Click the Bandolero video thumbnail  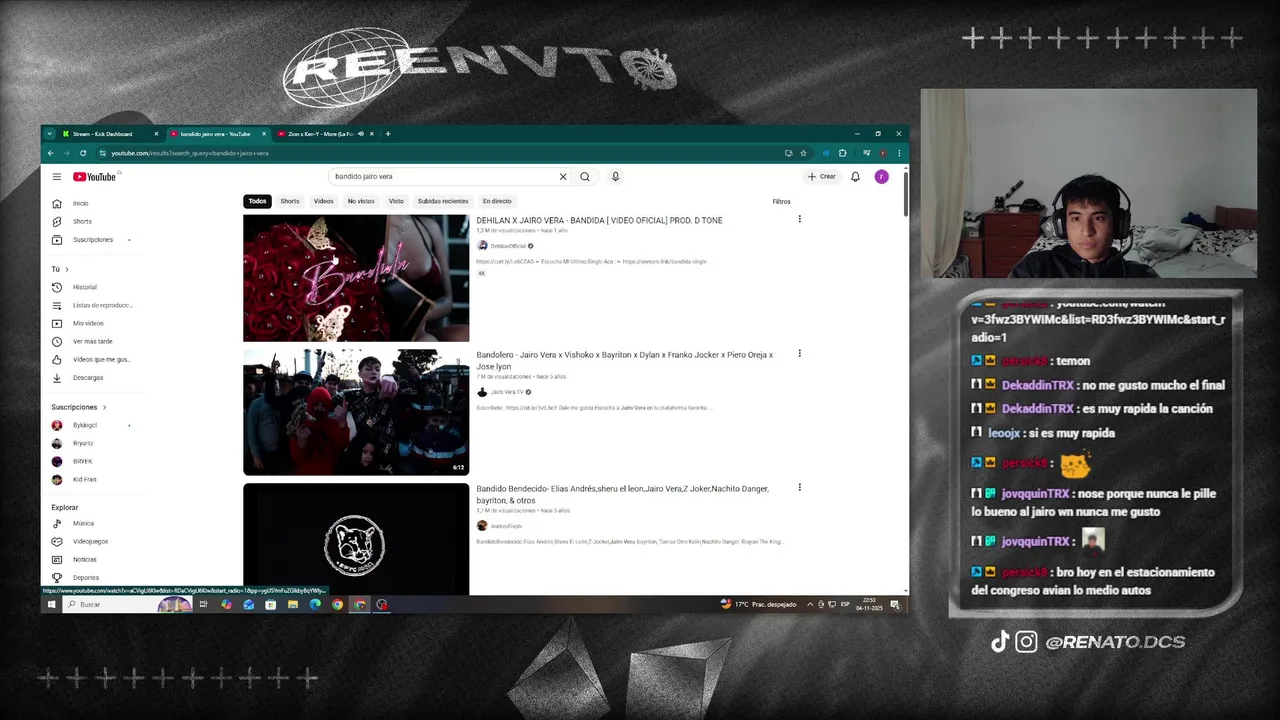356,412
